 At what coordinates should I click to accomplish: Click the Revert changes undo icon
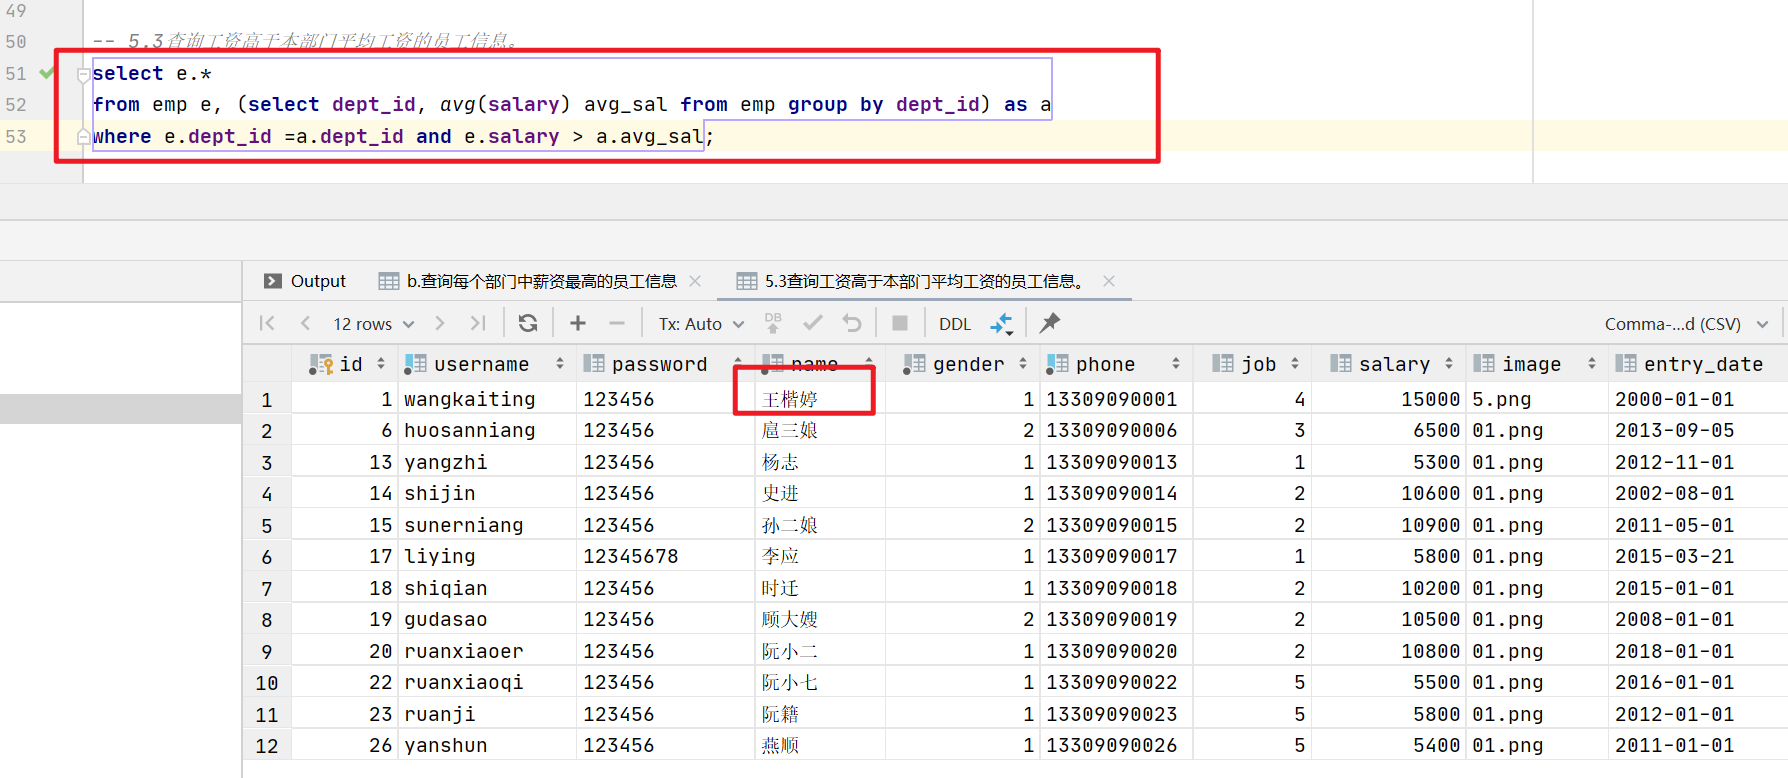852,323
